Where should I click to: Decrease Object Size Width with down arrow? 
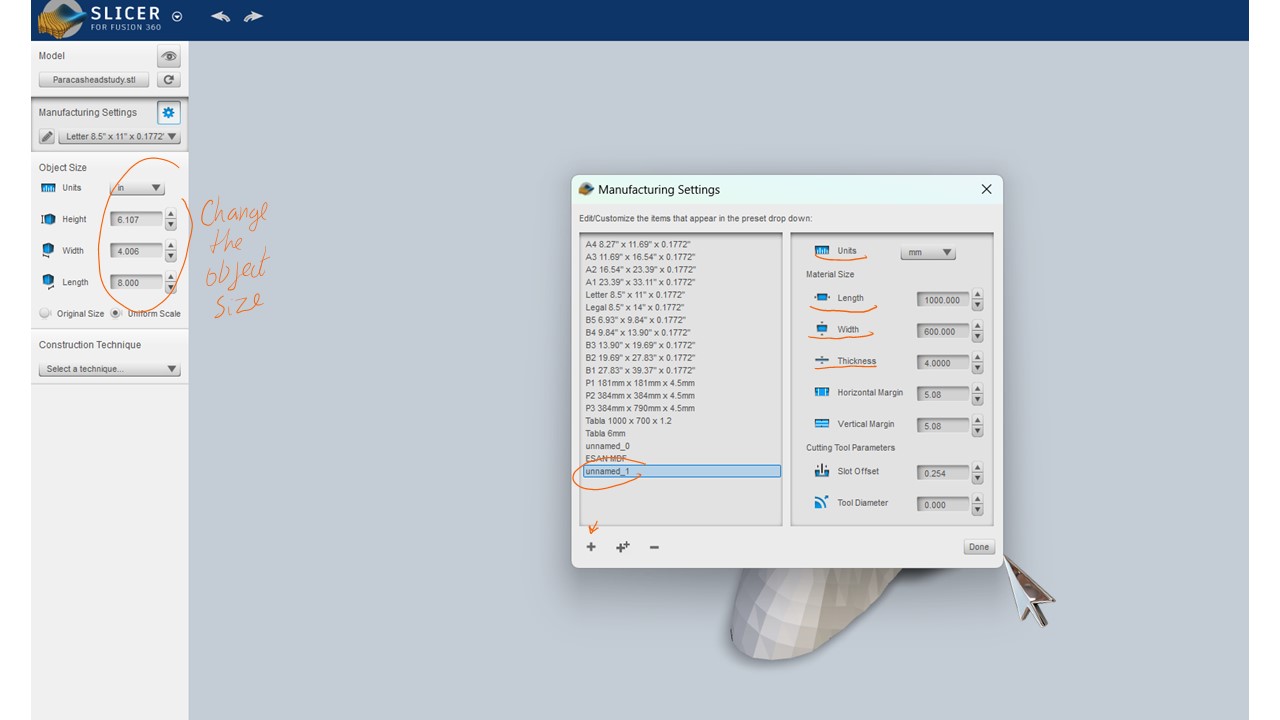pyautogui.click(x=171, y=256)
